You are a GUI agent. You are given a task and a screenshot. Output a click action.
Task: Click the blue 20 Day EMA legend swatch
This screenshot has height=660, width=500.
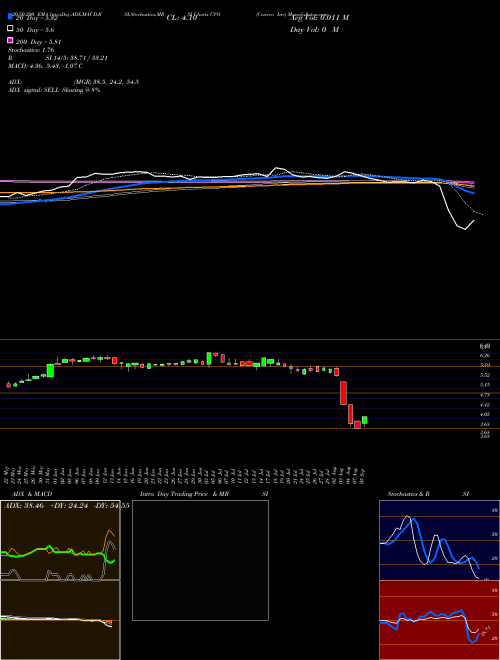tap(11, 16)
